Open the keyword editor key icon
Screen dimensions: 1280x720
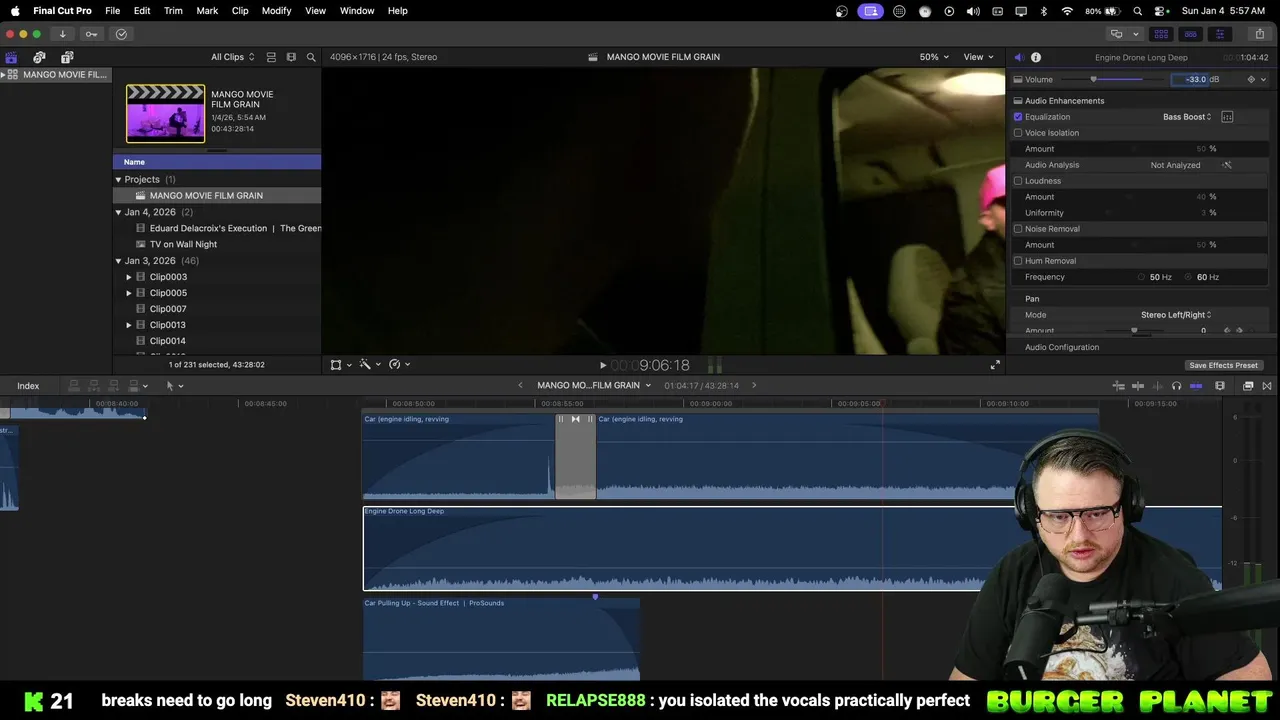coord(91,34)
